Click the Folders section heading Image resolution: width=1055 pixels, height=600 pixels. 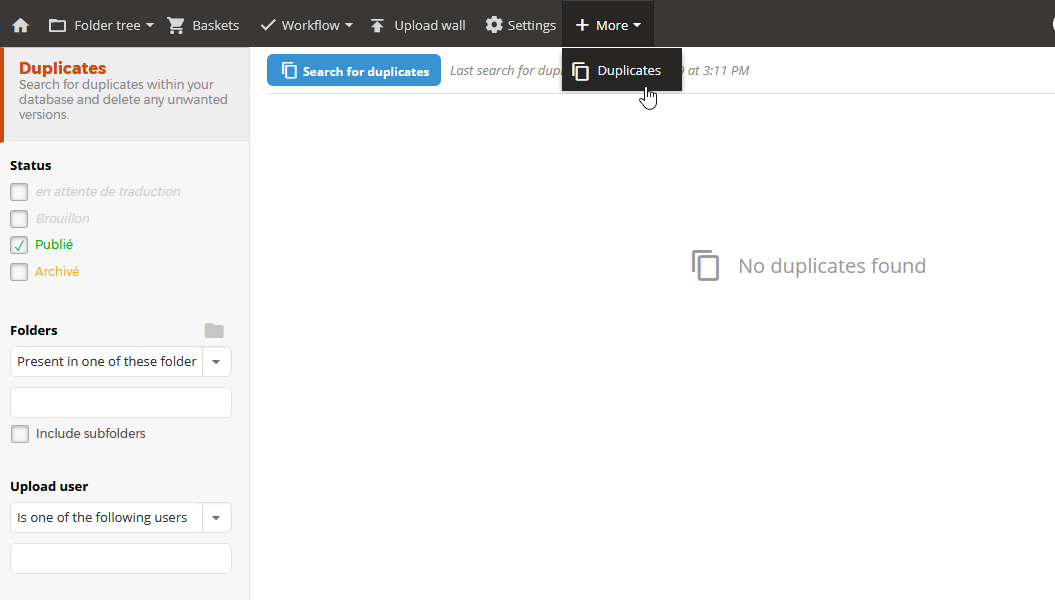click(x=34, y=330)
